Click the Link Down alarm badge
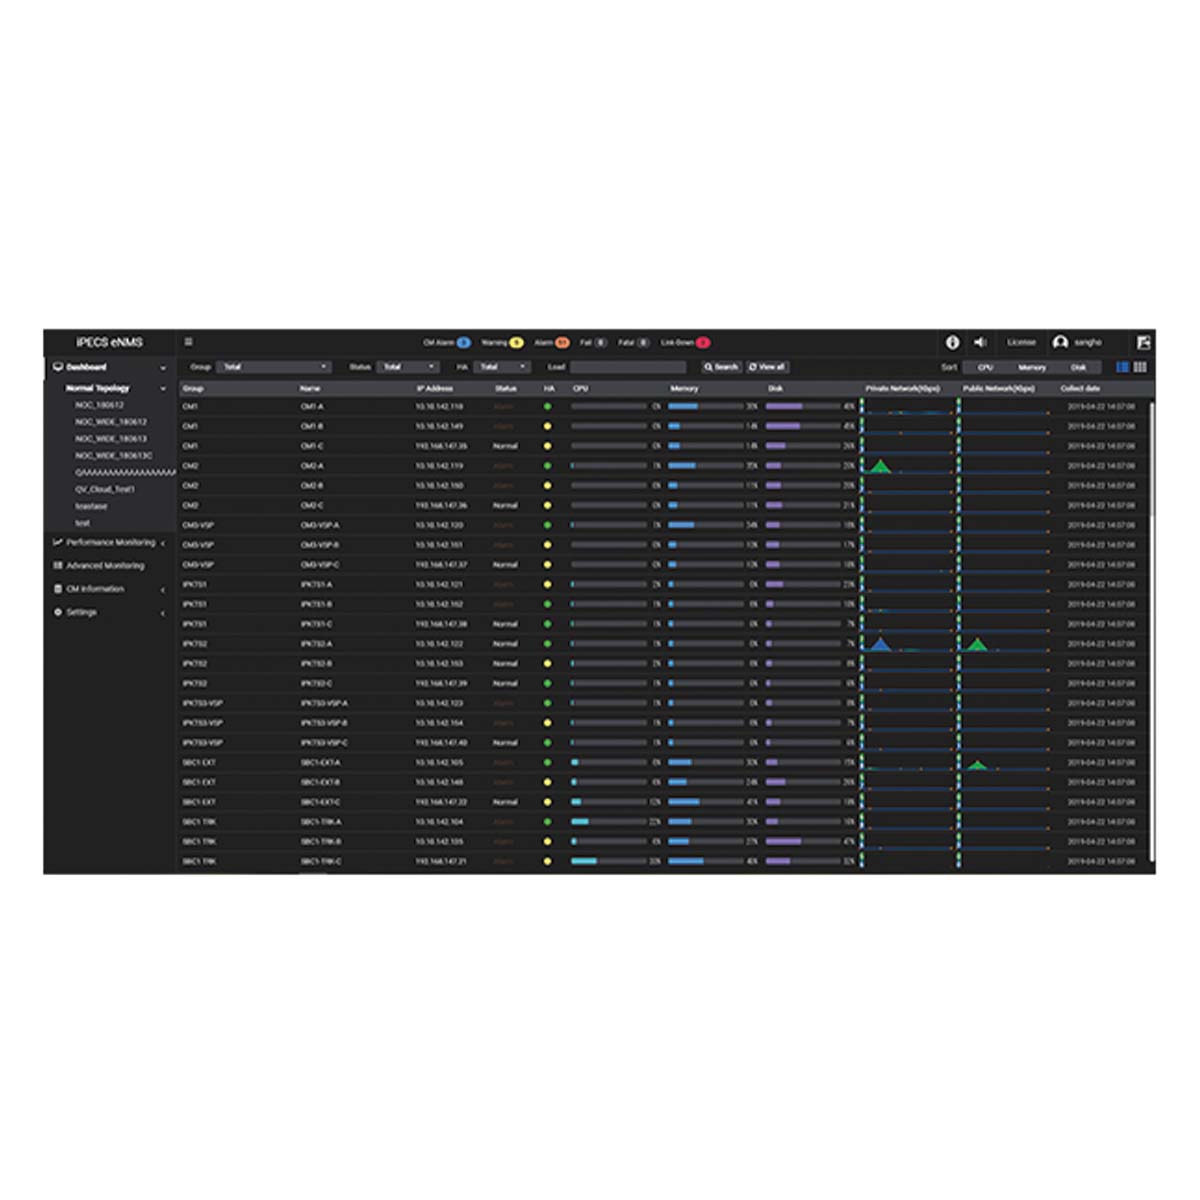Screen dimensions: 1200x1200 pos(702,342)
